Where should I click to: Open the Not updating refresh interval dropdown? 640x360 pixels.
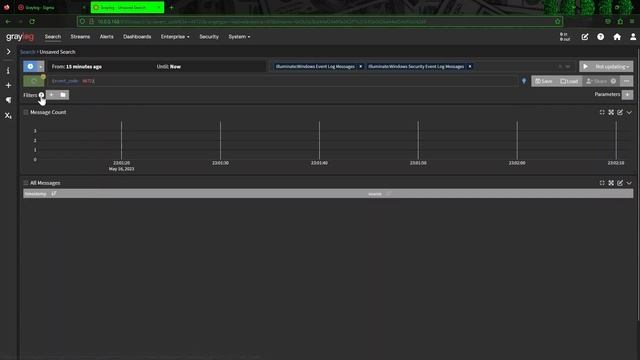612,67
